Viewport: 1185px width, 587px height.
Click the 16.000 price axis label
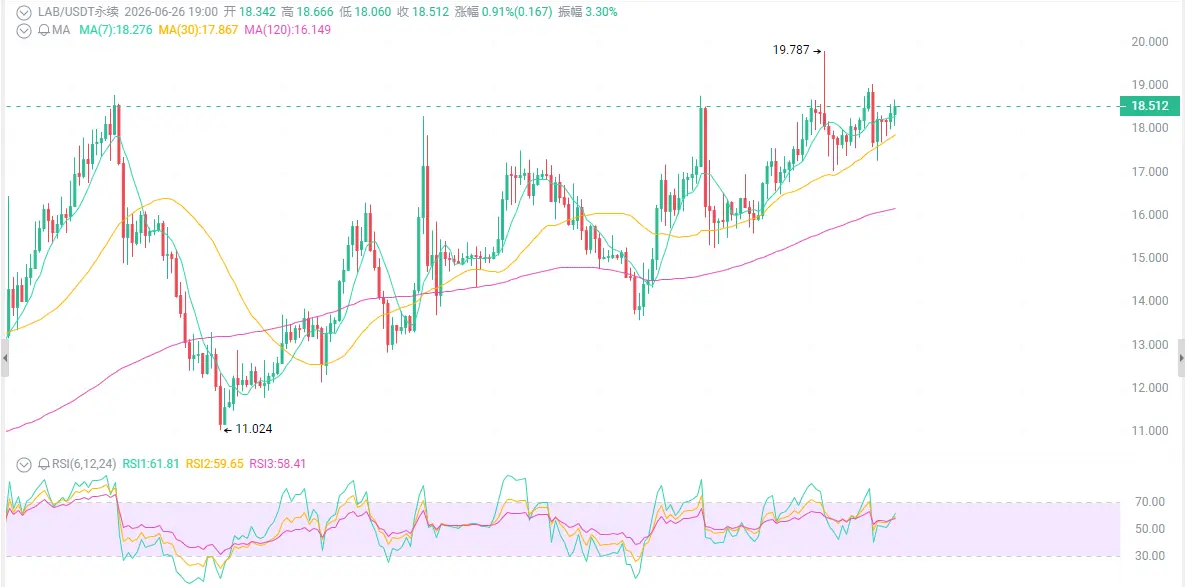[x=1150, y=215]
